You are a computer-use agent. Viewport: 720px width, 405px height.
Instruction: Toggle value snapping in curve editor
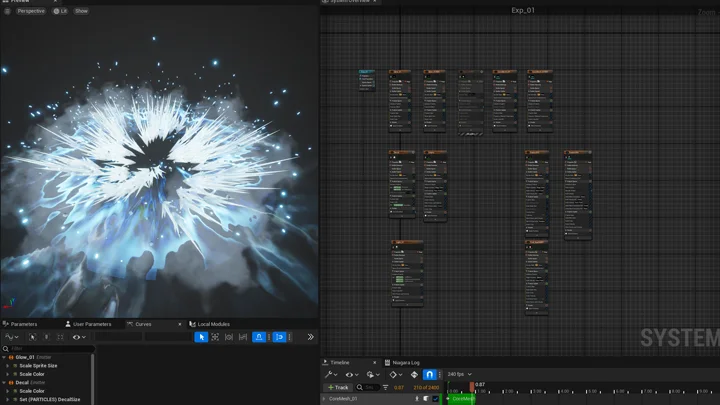[279, 337]
